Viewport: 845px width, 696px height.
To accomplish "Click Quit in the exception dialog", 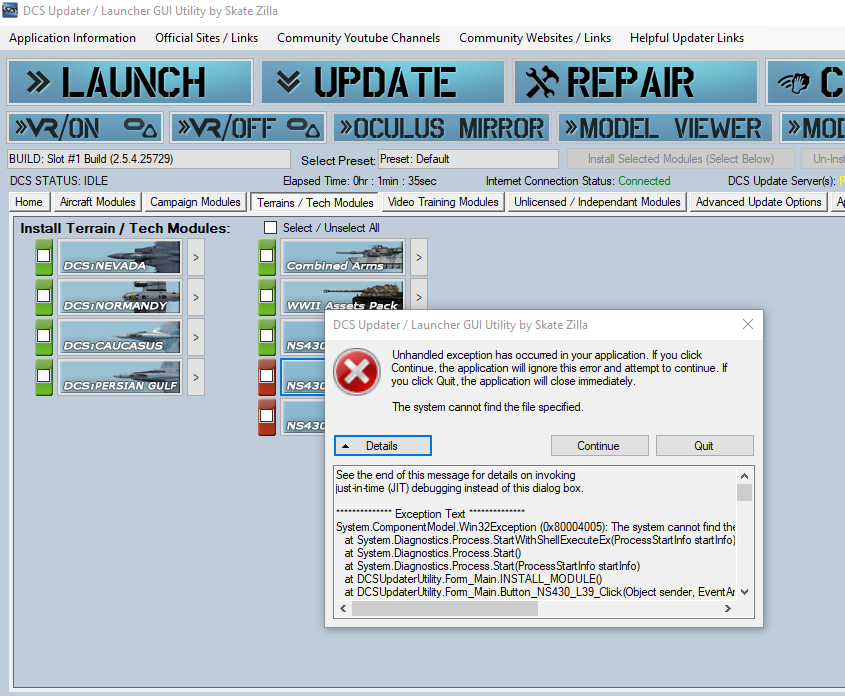I will click(704, 446).
